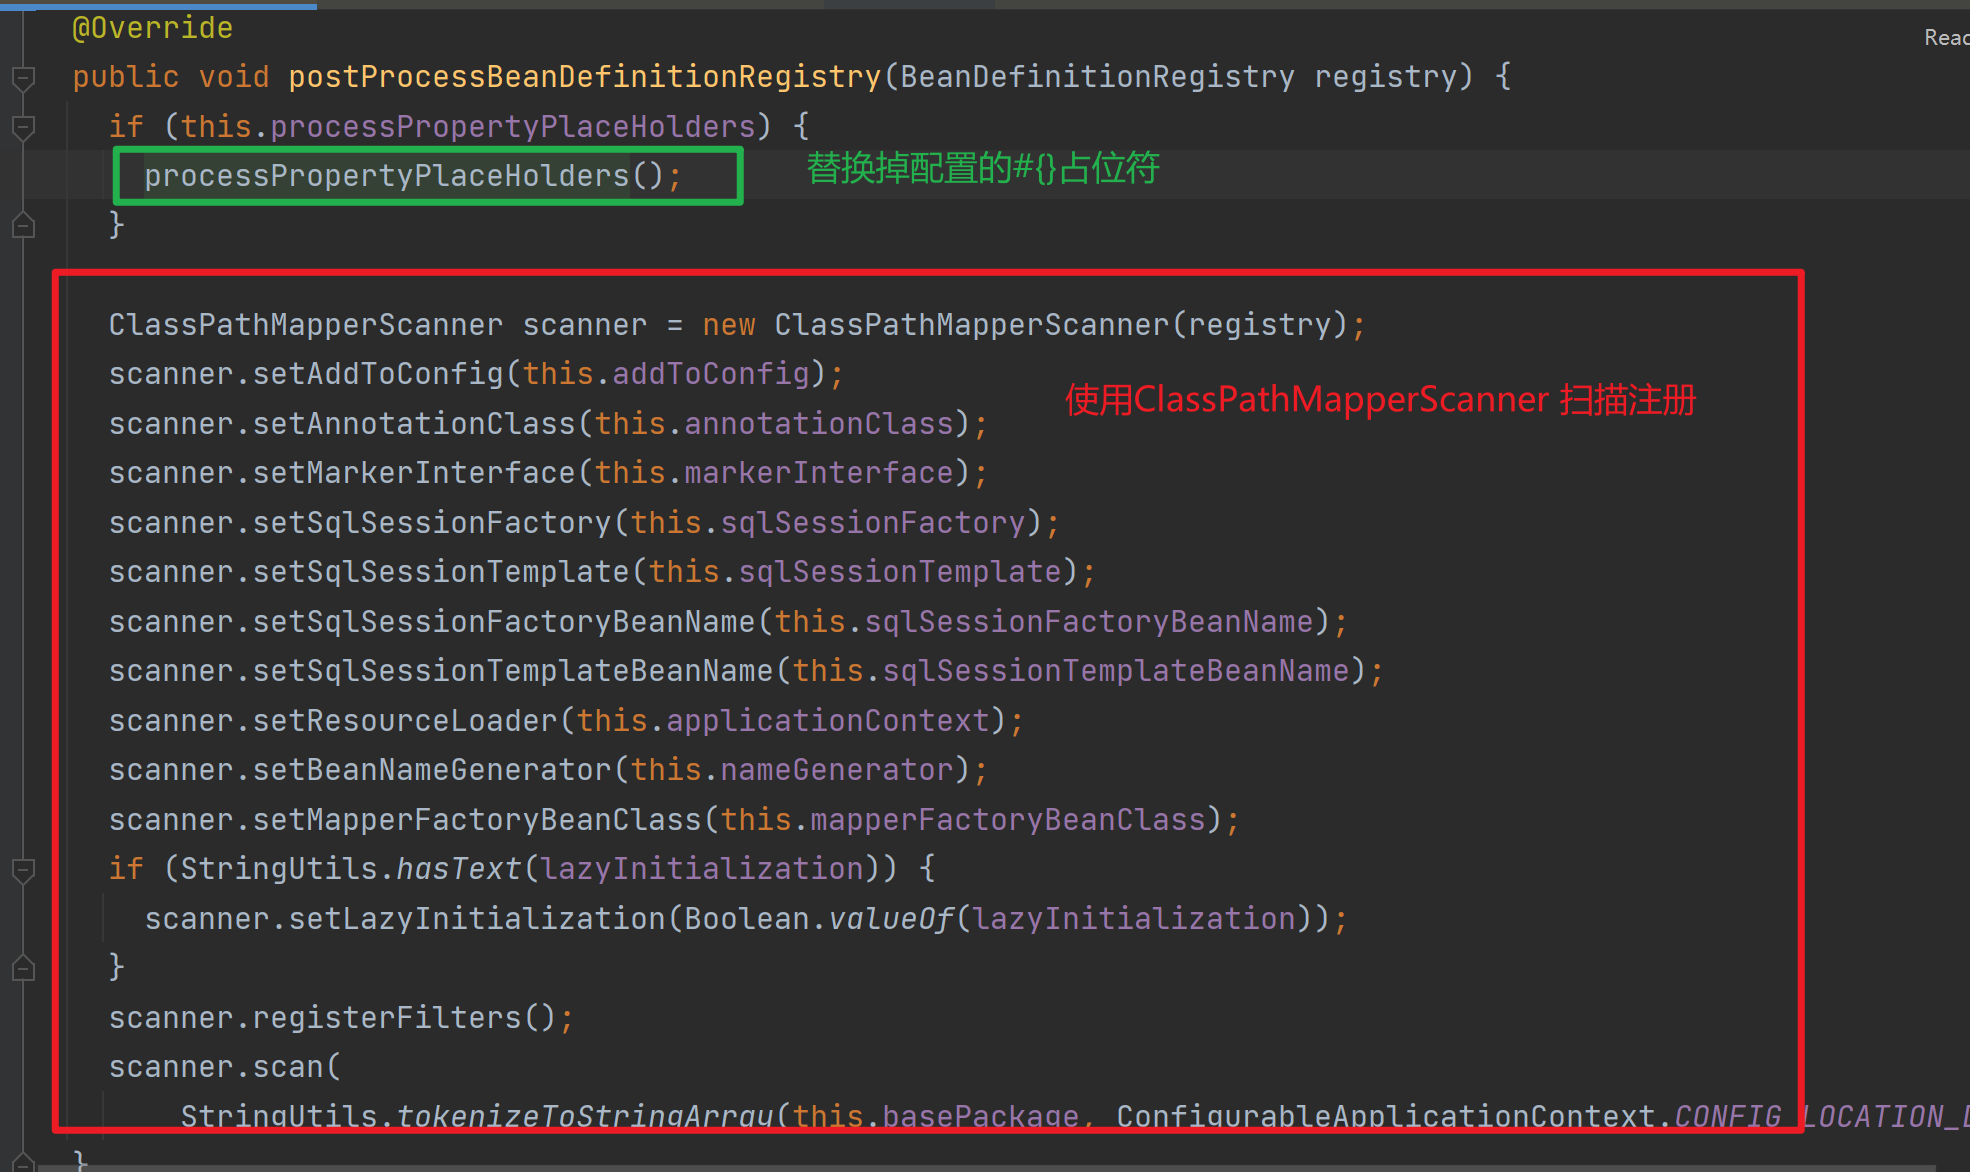This screenshot has height=1172, width=1970.
Task: Click the @Override annotation
Action: tap(152, 28)
